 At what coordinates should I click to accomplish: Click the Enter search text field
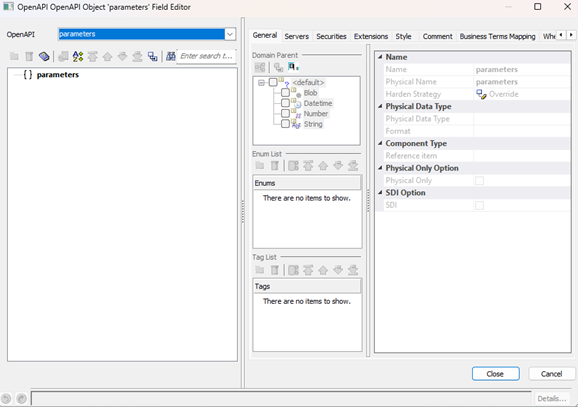click(x=206, y=56)
